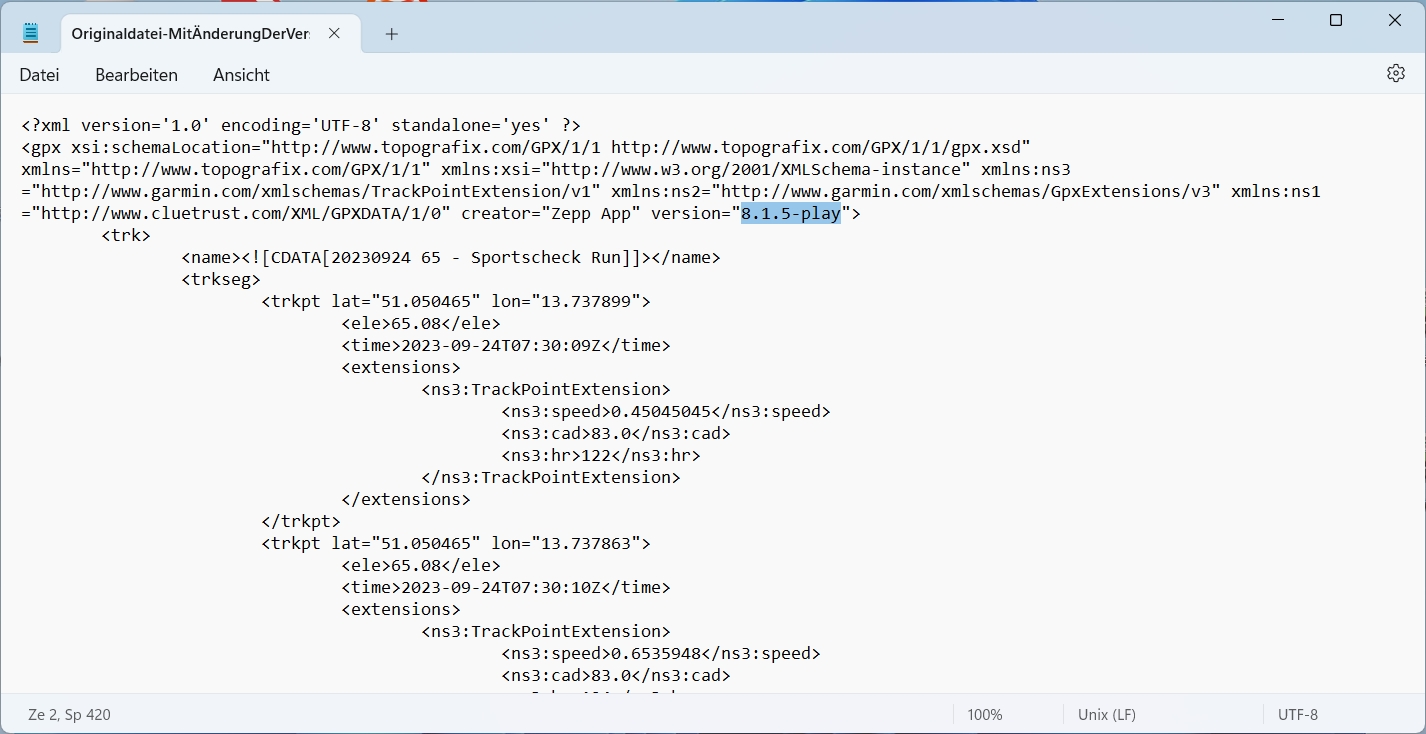This screenshot has height=734, width=1426.
Task: Select the Originaldatei-MitÄnderungDerVer tab
Action: 190,34
